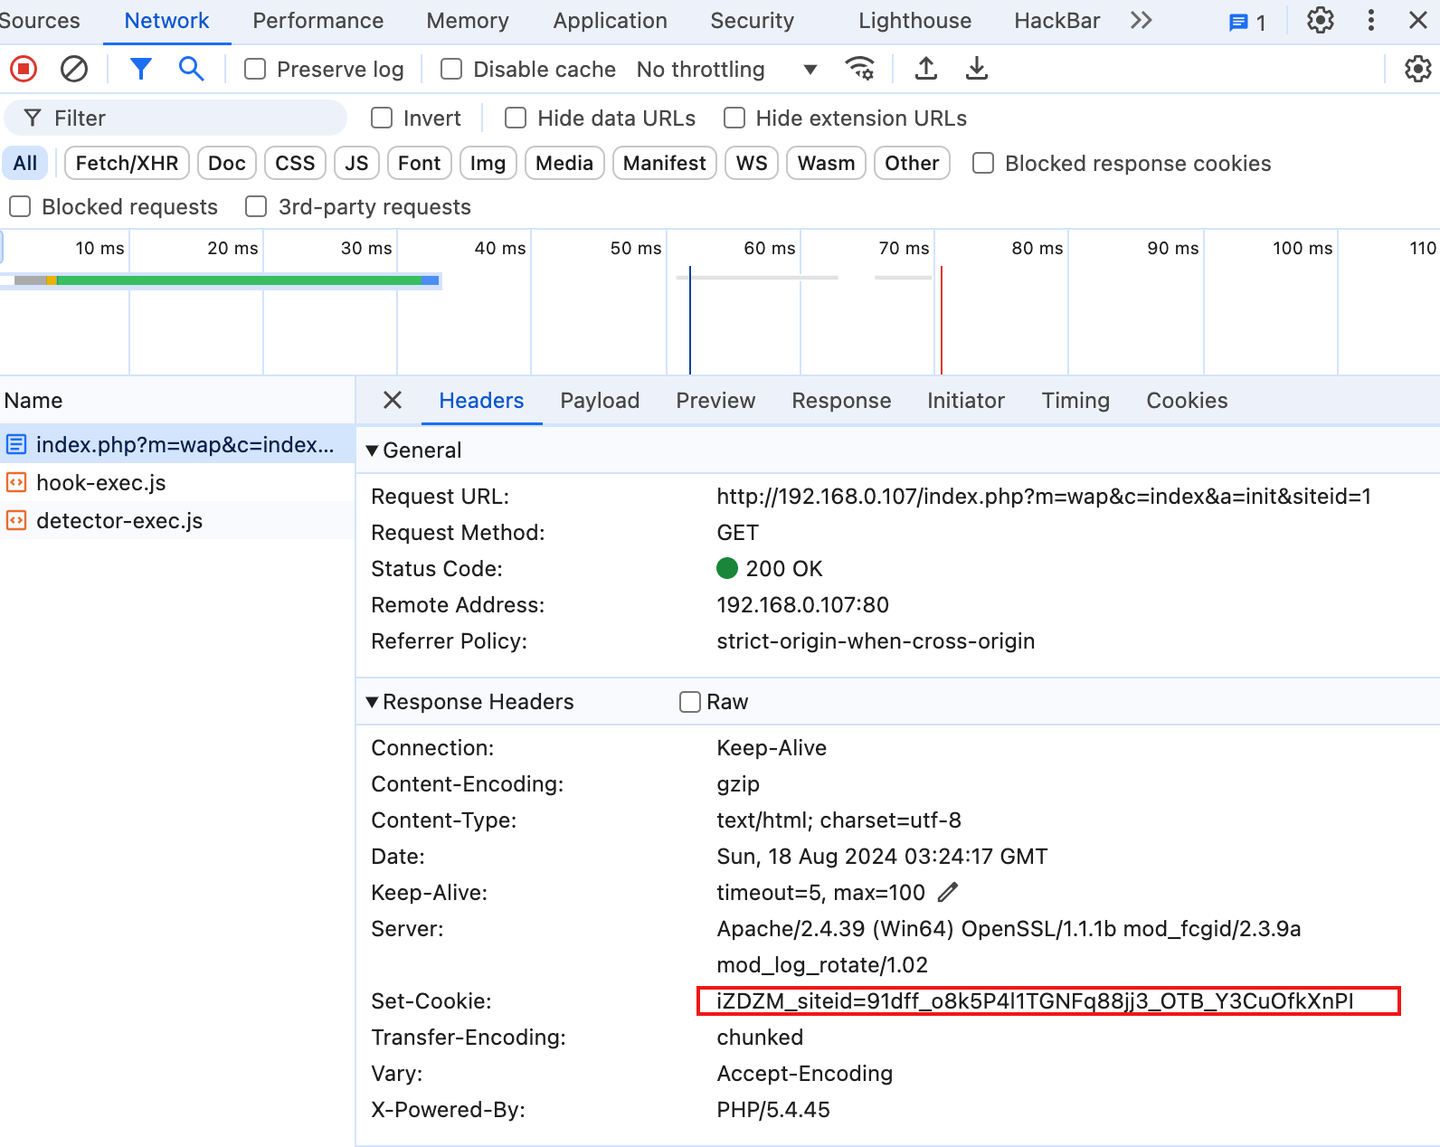Click the network overview timeline bar

coord(222,280)
